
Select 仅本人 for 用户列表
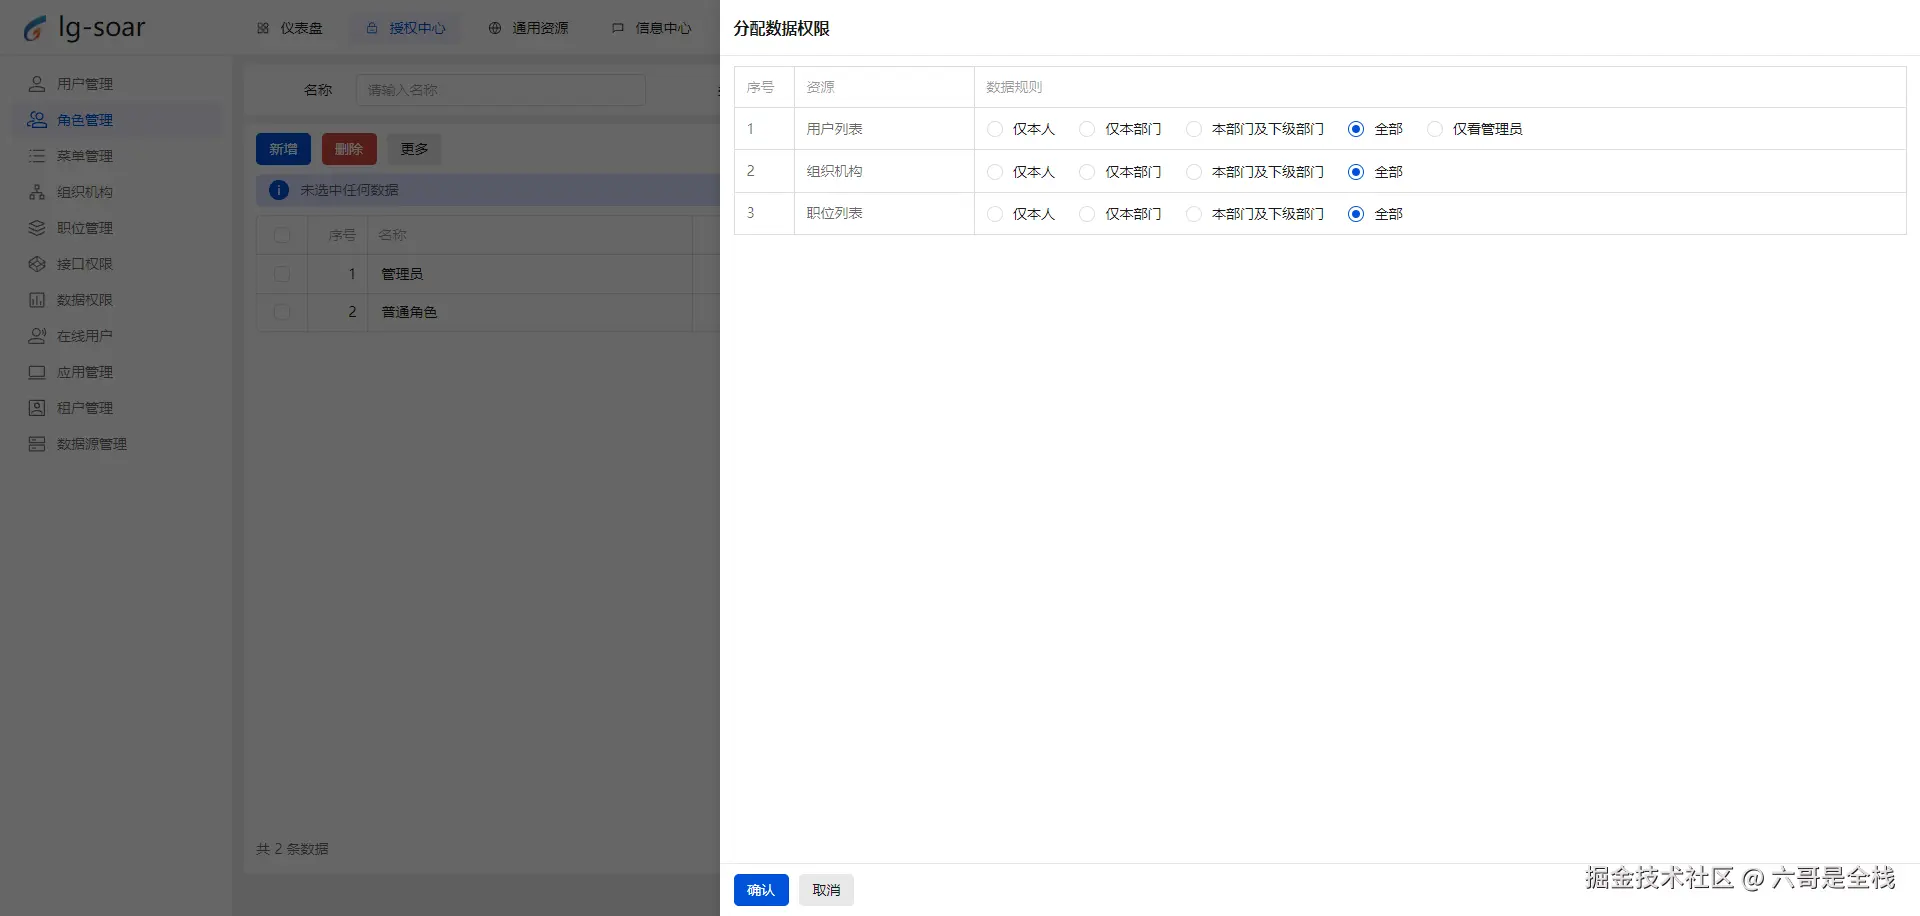click(x=995, y=129)
